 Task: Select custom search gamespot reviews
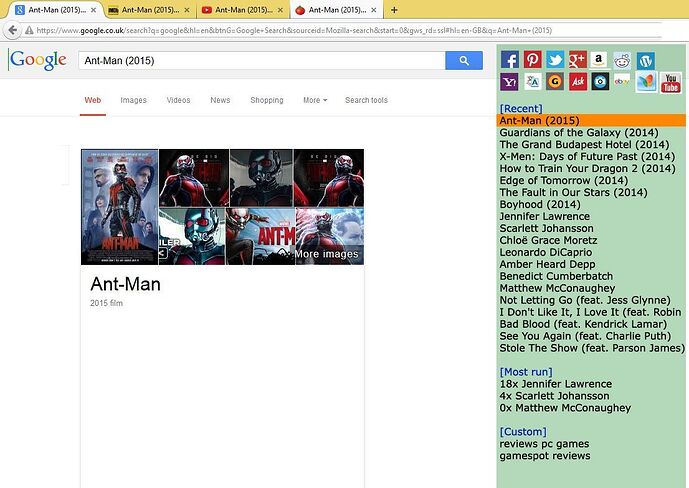pos(545,456)
